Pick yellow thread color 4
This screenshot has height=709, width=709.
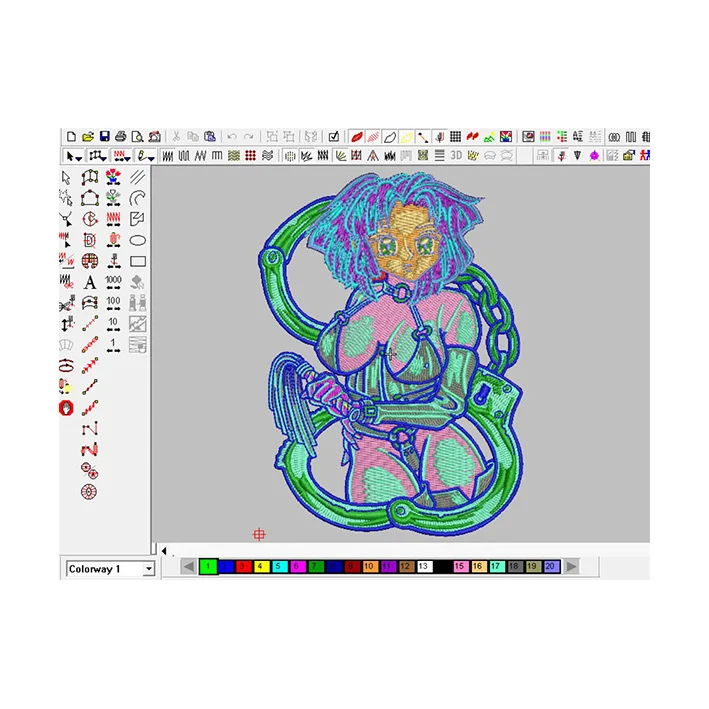coord(261,566)
